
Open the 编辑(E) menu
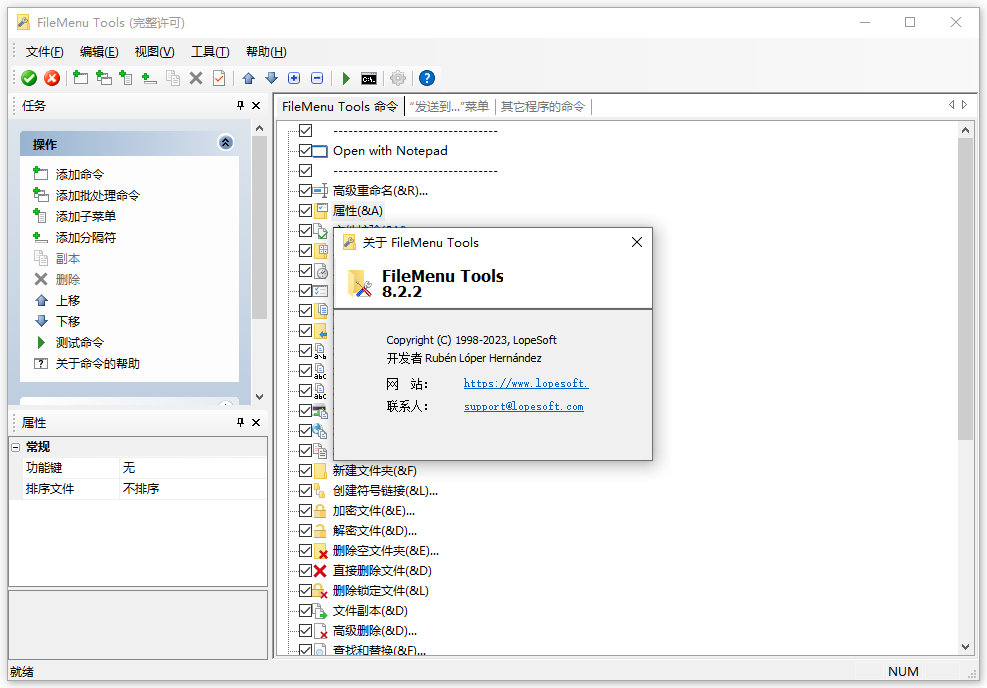click(x=99, y=52)
